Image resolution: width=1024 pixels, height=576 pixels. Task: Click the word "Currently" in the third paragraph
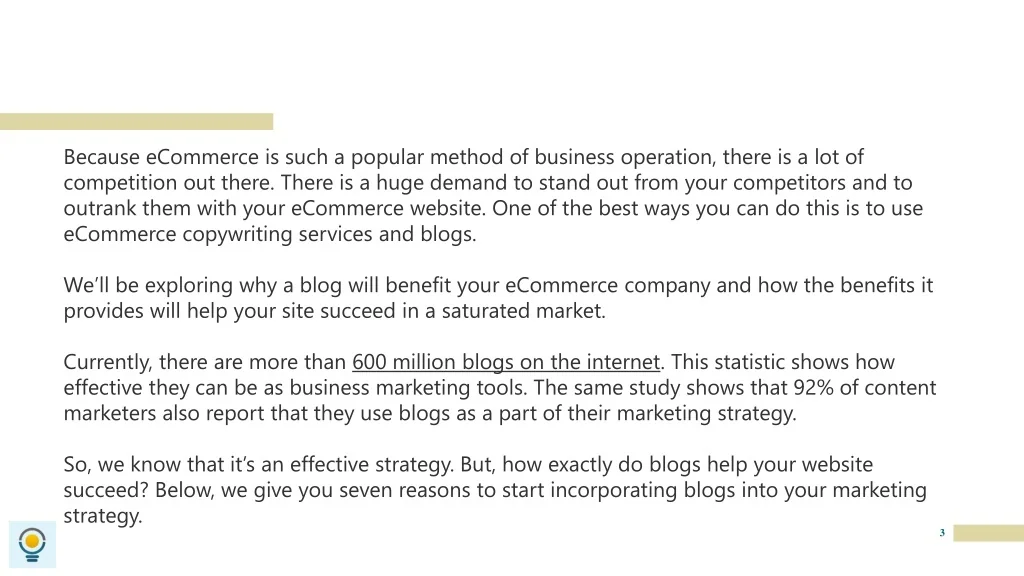[108, 362]
